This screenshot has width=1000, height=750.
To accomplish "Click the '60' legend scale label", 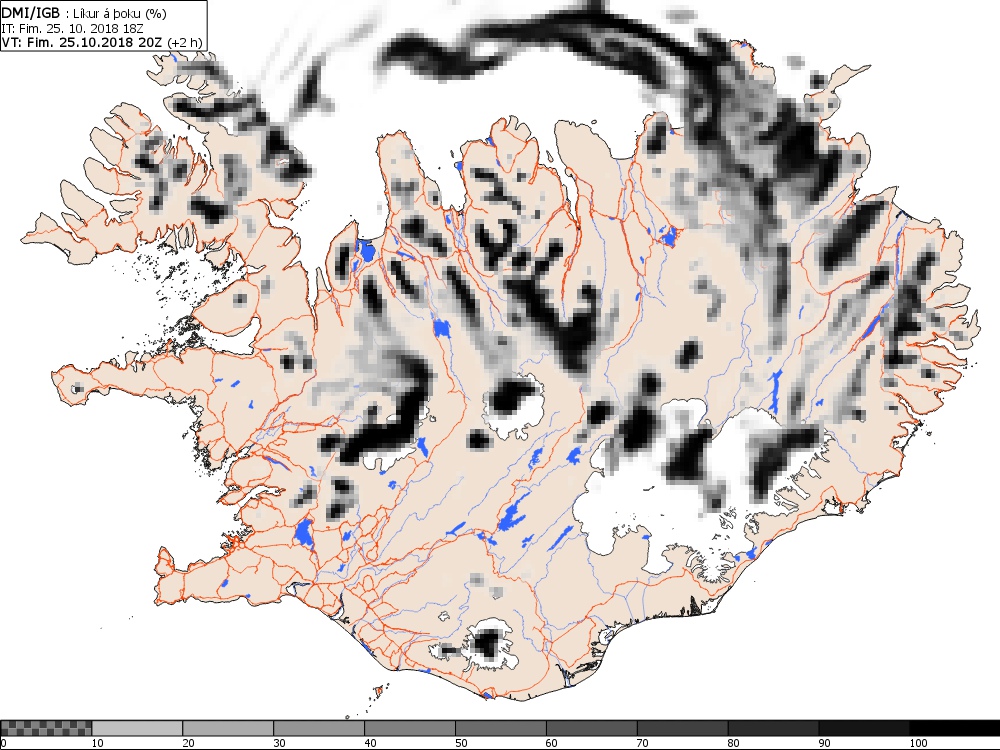I will pyautogui.click(x=552, y=743).
